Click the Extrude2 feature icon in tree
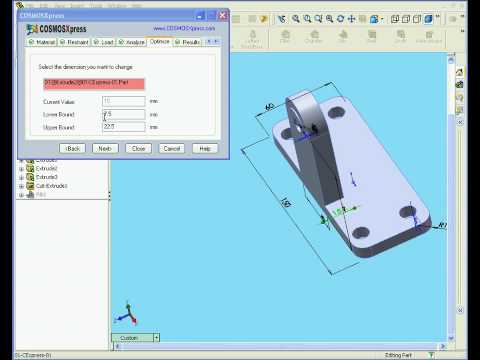Image resolution: width=480 pixels, height=360 pixels. [x=30, y=168]
